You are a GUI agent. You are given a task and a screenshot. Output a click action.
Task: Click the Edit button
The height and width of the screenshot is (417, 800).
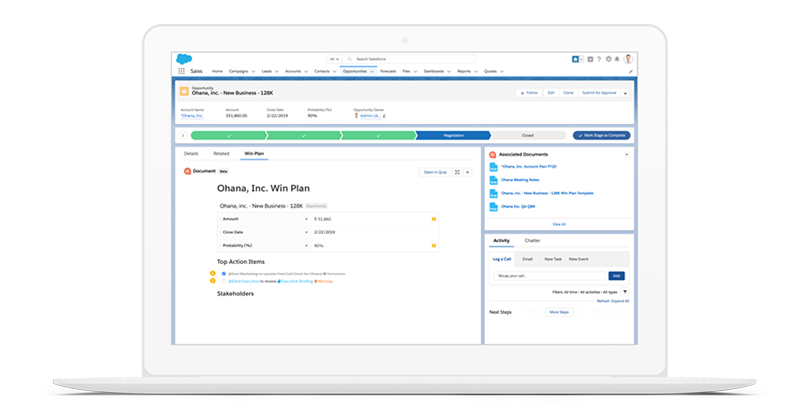click(551, 93)
